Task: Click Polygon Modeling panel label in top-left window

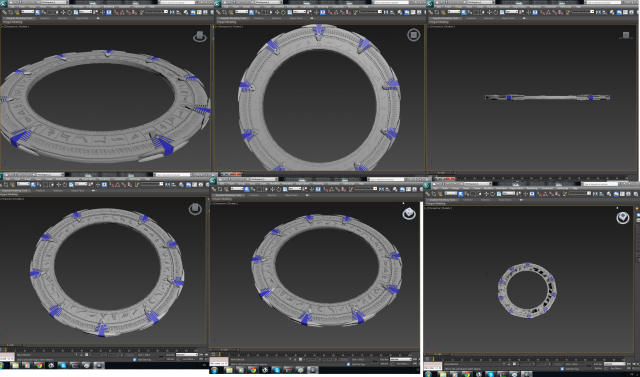Action: coord(12,22)
